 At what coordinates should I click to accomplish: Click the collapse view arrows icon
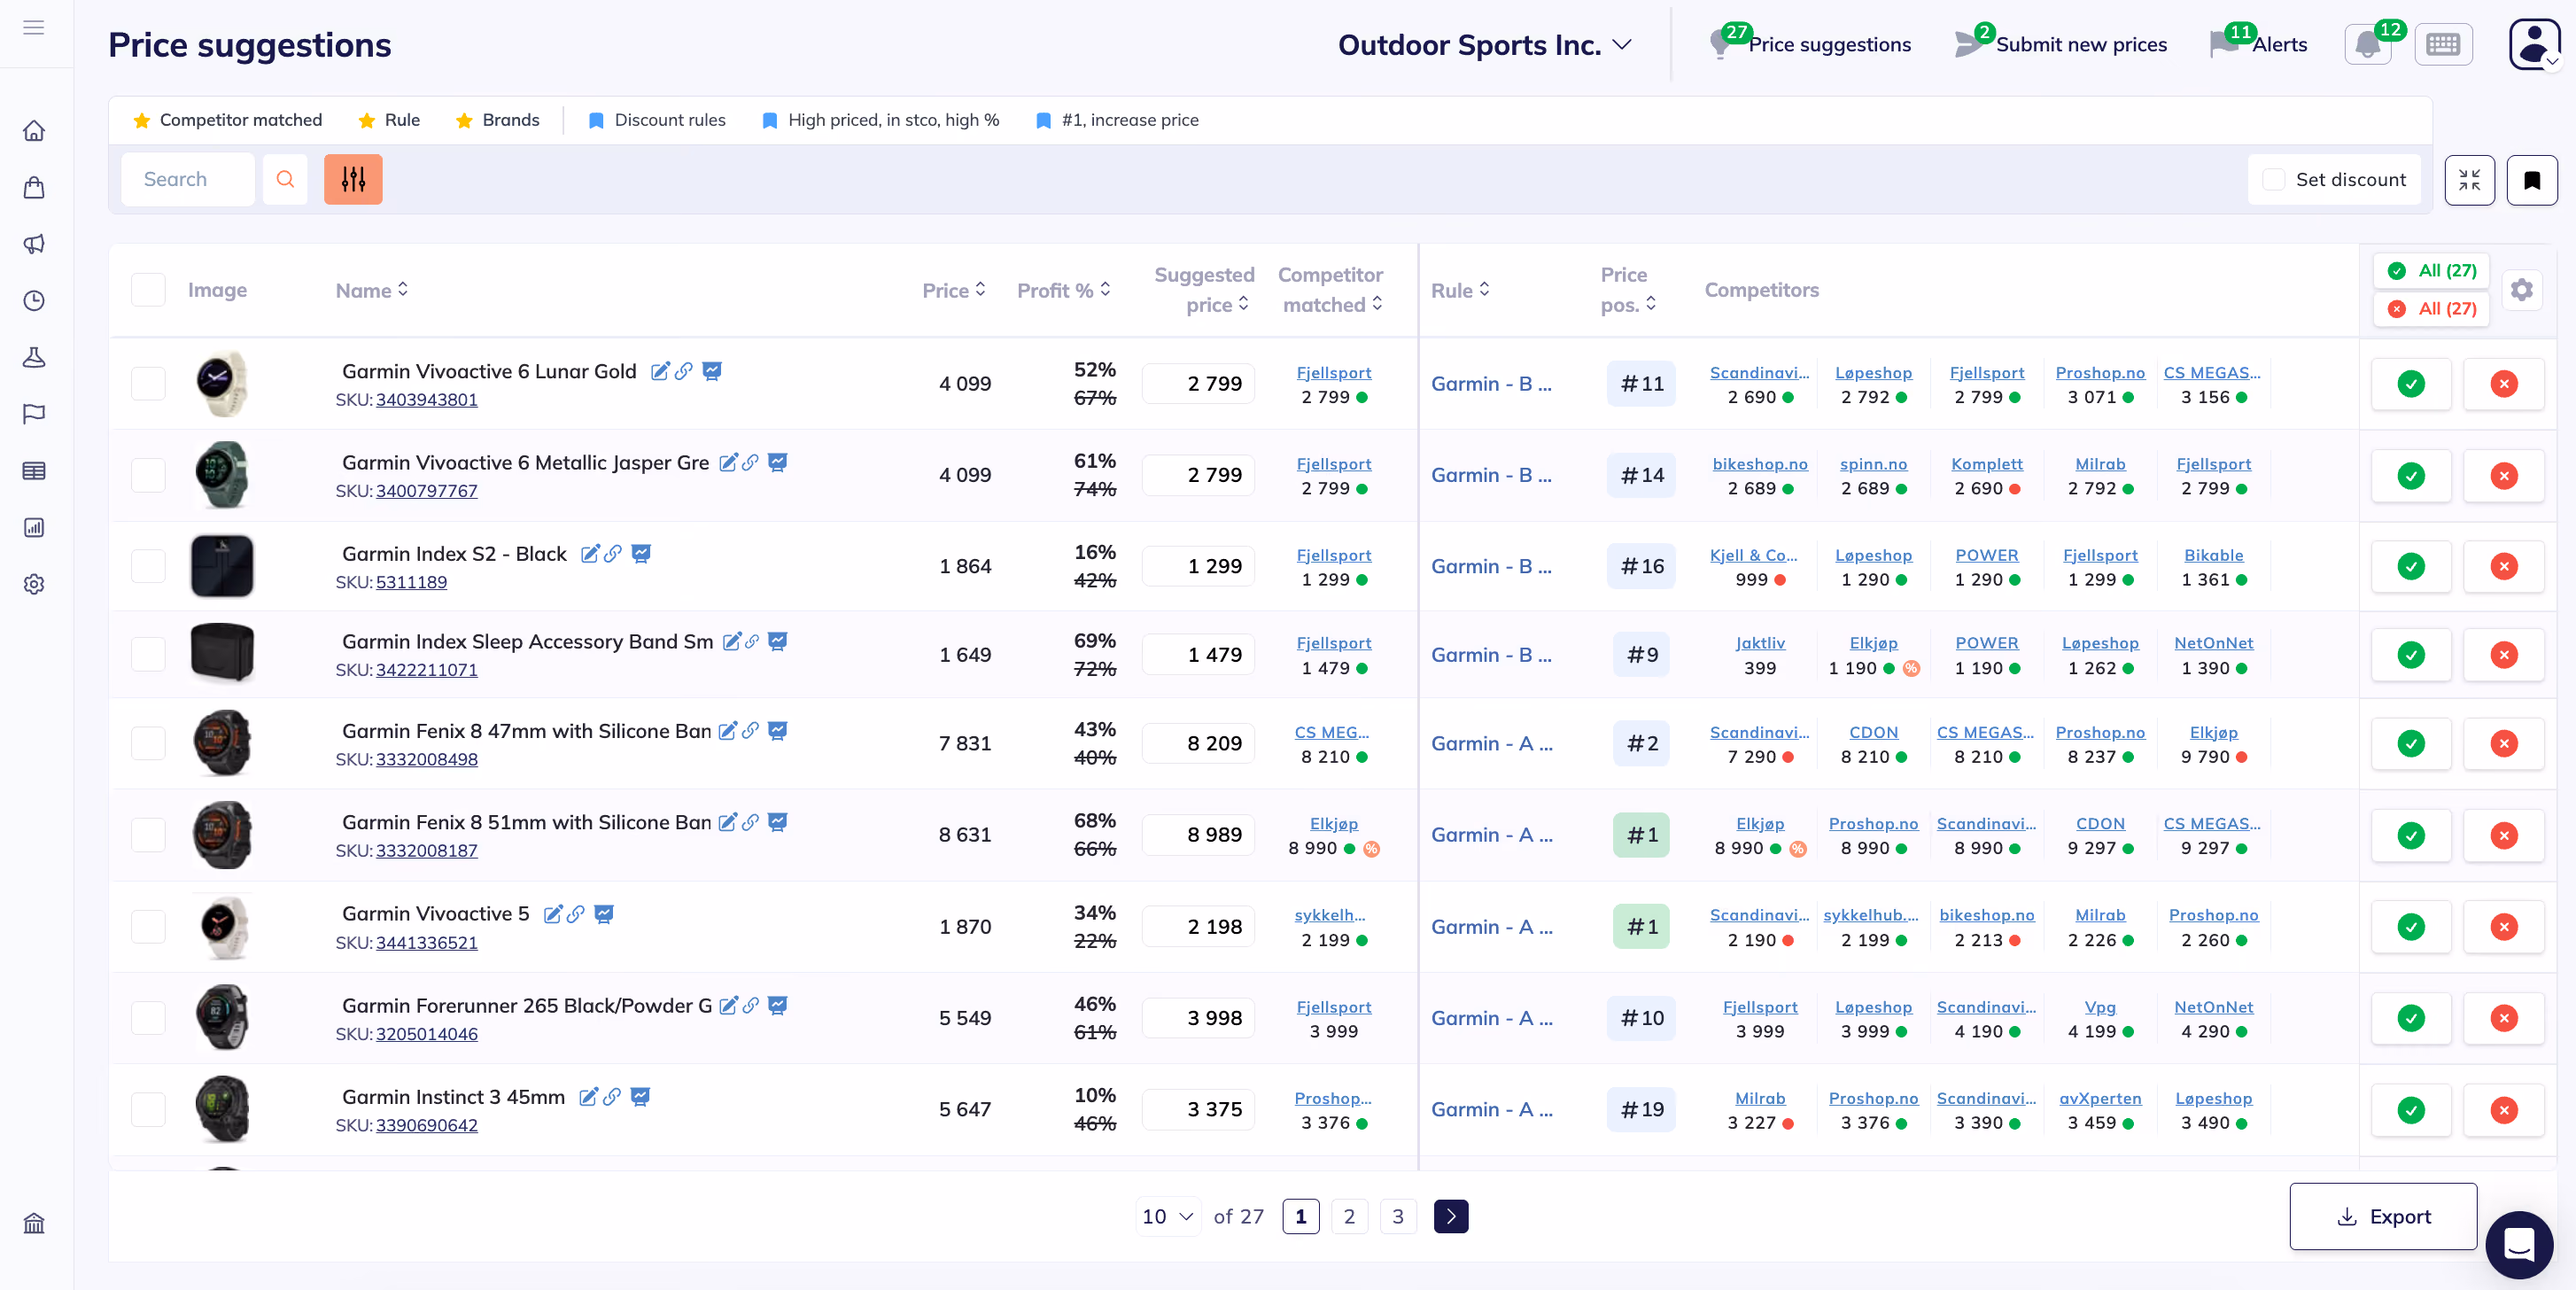[x=2469, y=180]
